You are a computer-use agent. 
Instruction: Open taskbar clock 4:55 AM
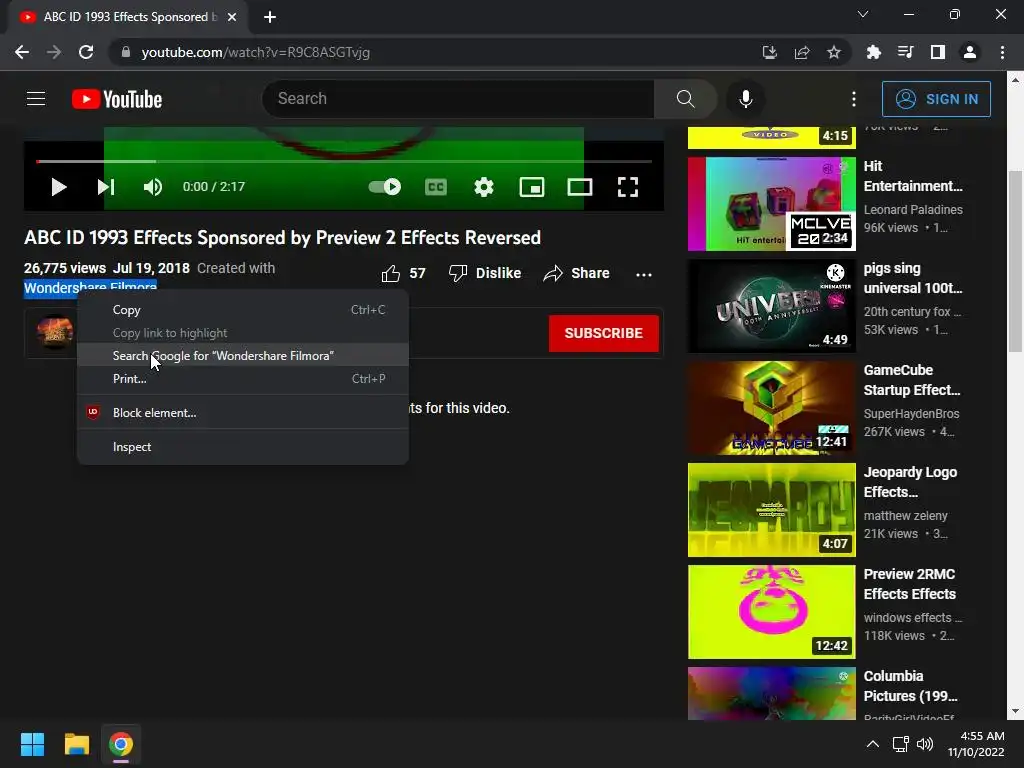pyautogui.click(x=976, y=744)
